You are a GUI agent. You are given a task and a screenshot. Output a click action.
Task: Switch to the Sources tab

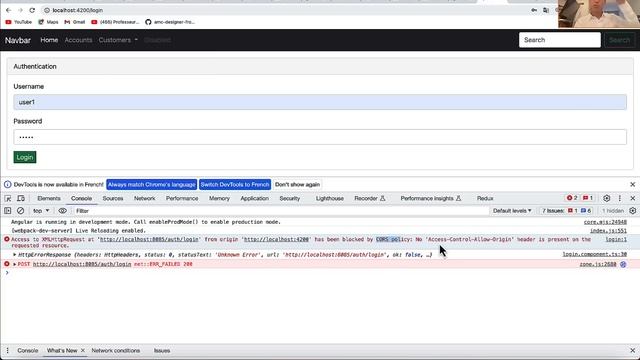pyautogui.click(x=113, y=198)
